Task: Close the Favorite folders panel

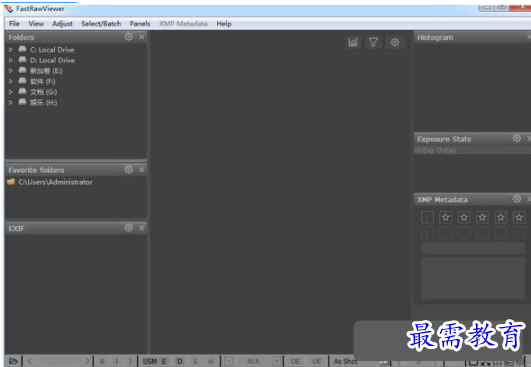Action: point(142,169)
